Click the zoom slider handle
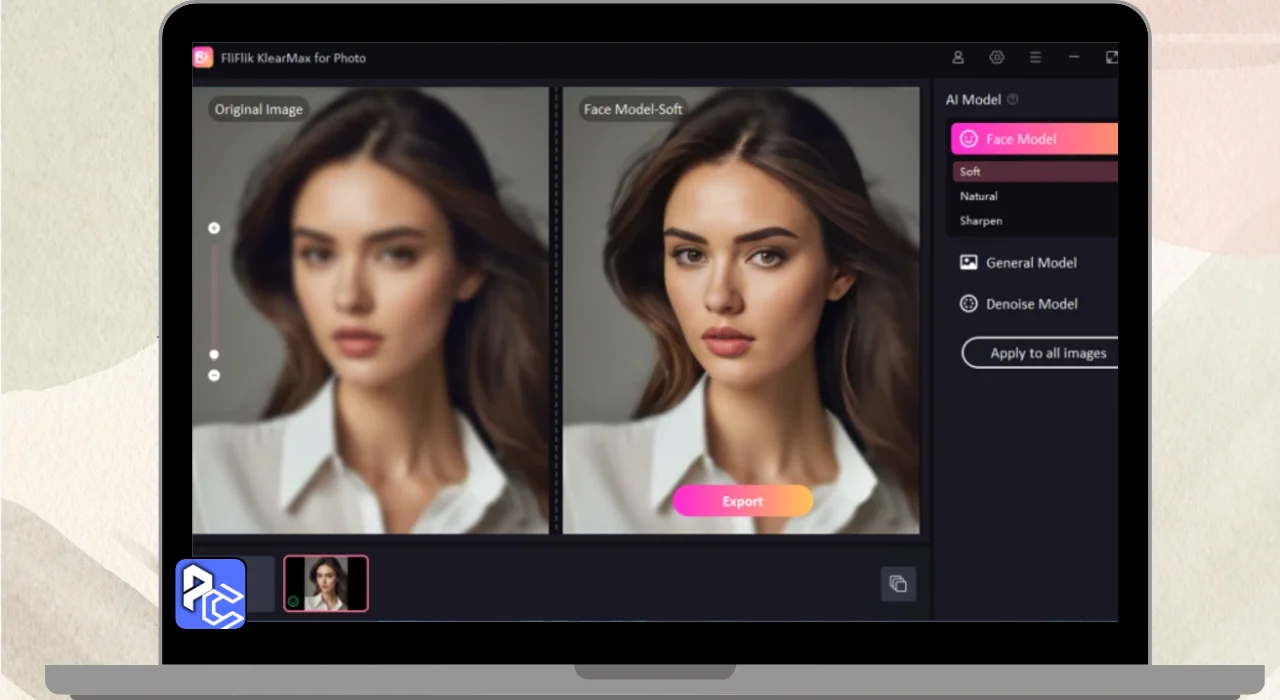 click(x=214, y=354)
